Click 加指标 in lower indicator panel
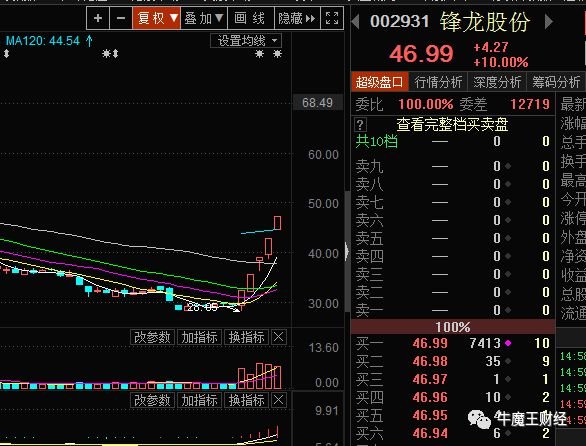Screen dimensions: 586x446 199,400
